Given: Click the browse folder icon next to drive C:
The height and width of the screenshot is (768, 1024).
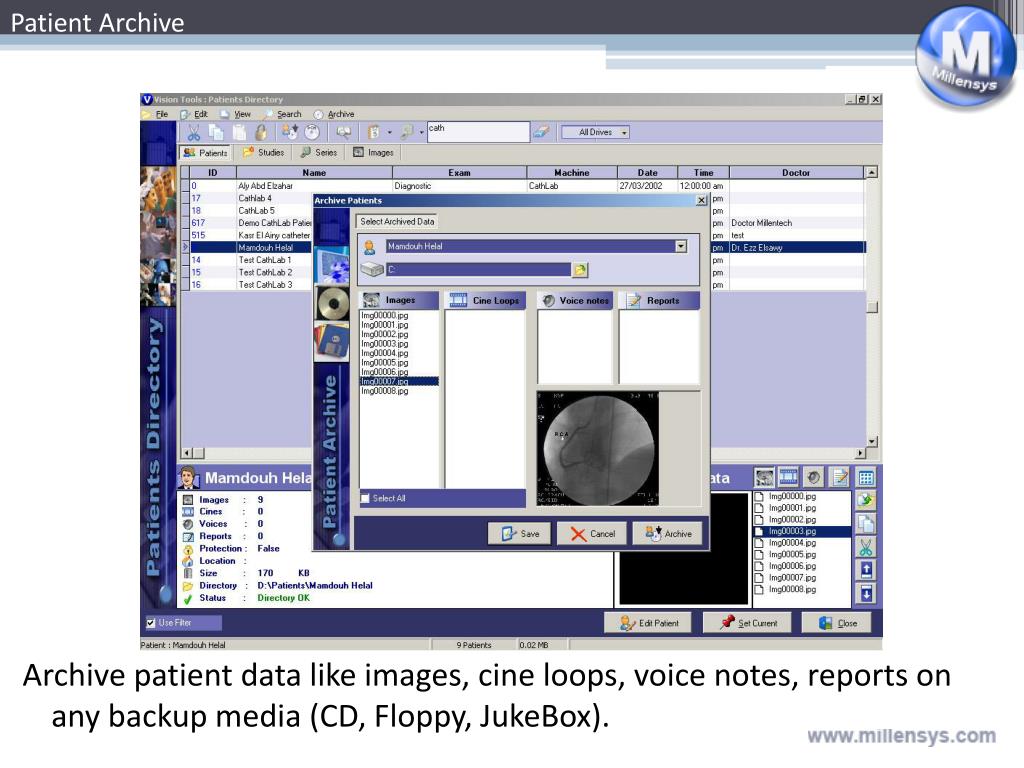Looking at the screenshot, I should 580,270.
